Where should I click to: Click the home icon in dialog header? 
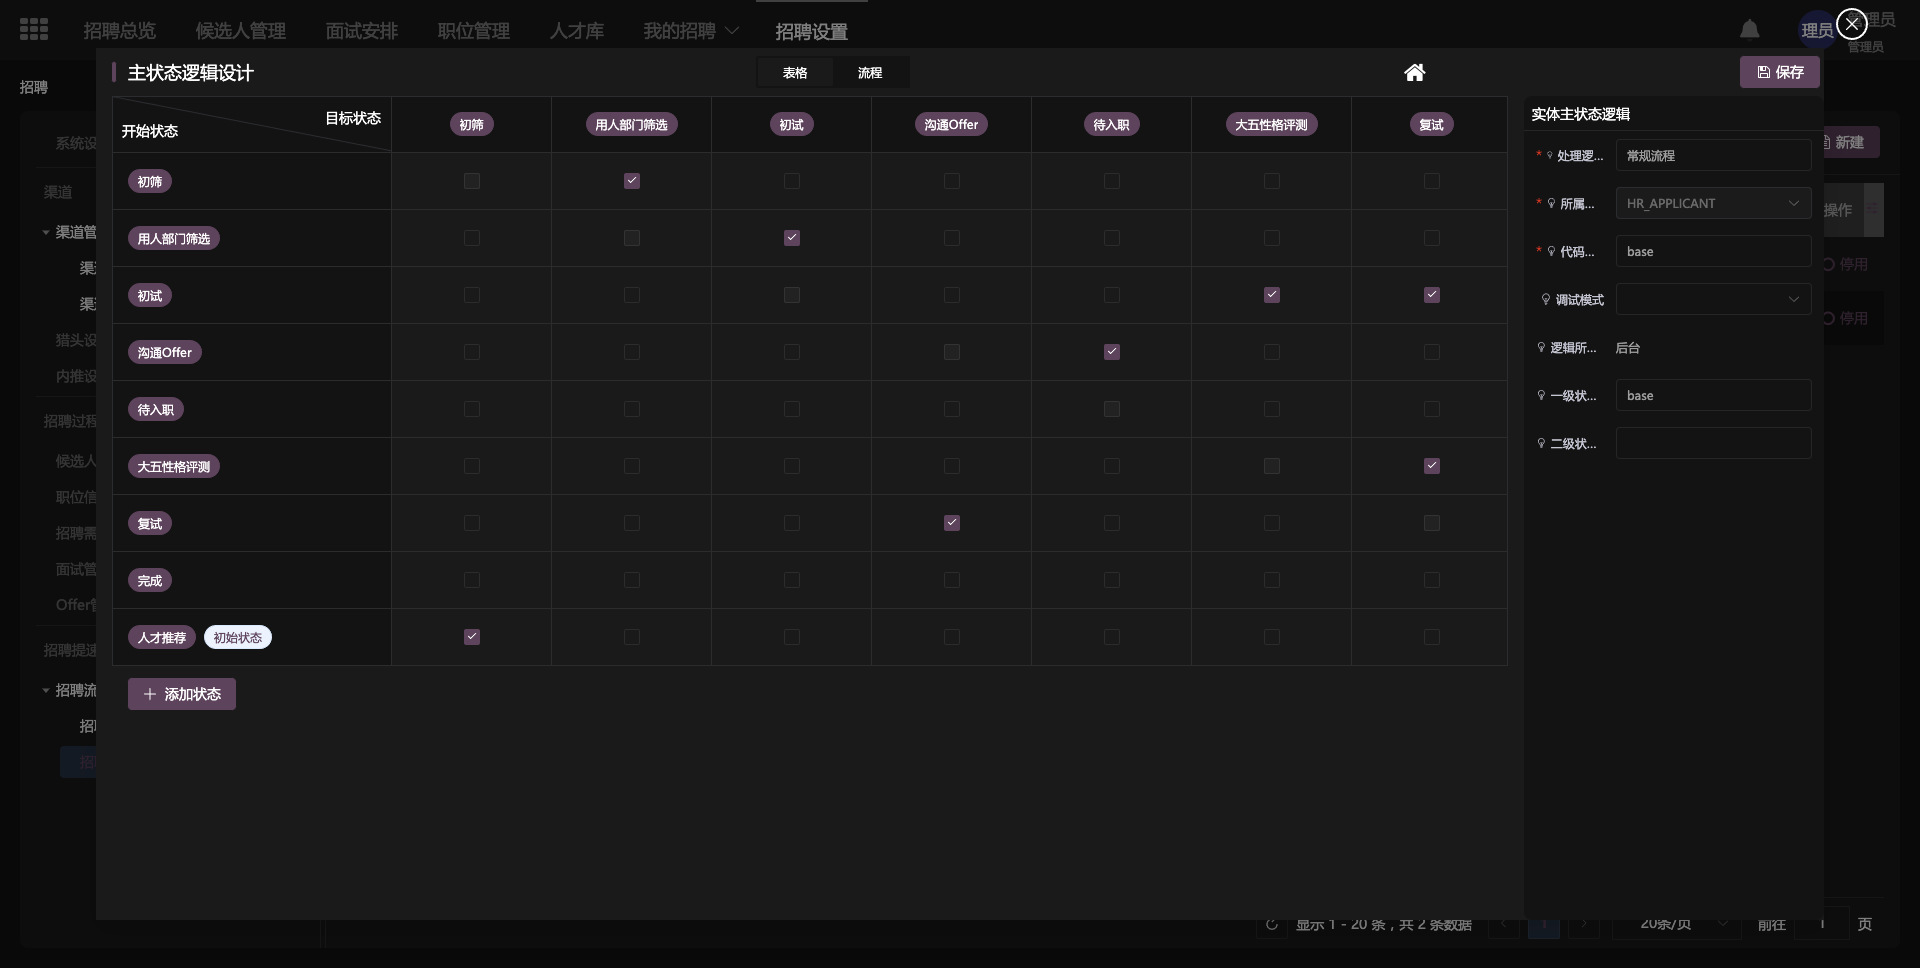[x=1414, y=72]
